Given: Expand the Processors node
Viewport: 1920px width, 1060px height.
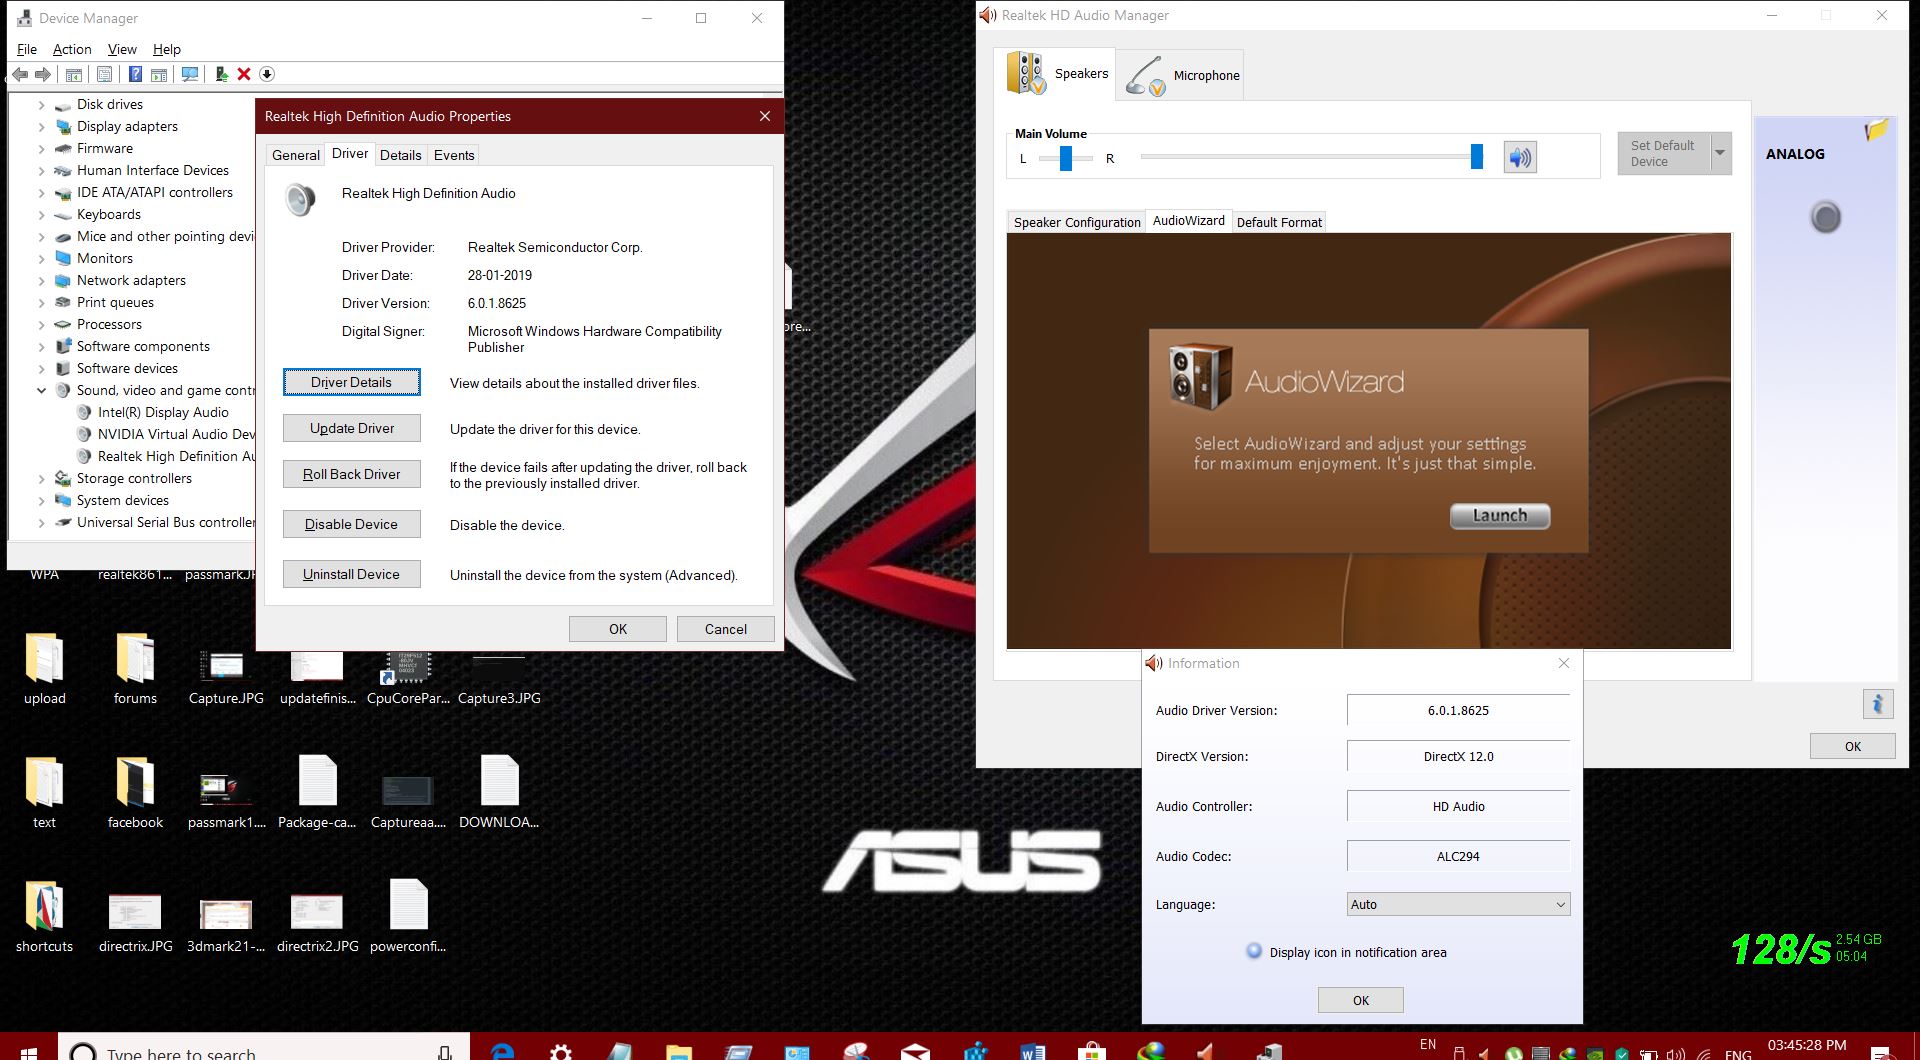Looking at the screenshot, I should 41,324.
